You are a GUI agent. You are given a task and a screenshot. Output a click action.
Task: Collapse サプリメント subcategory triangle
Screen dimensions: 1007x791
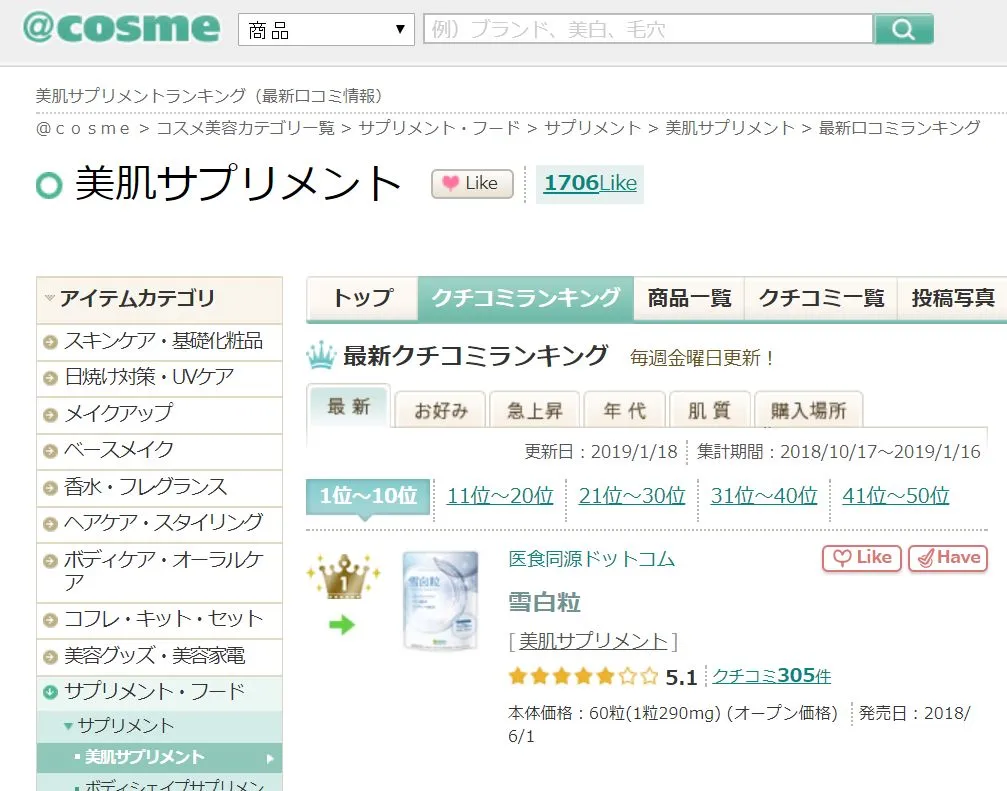coord(68,726)
